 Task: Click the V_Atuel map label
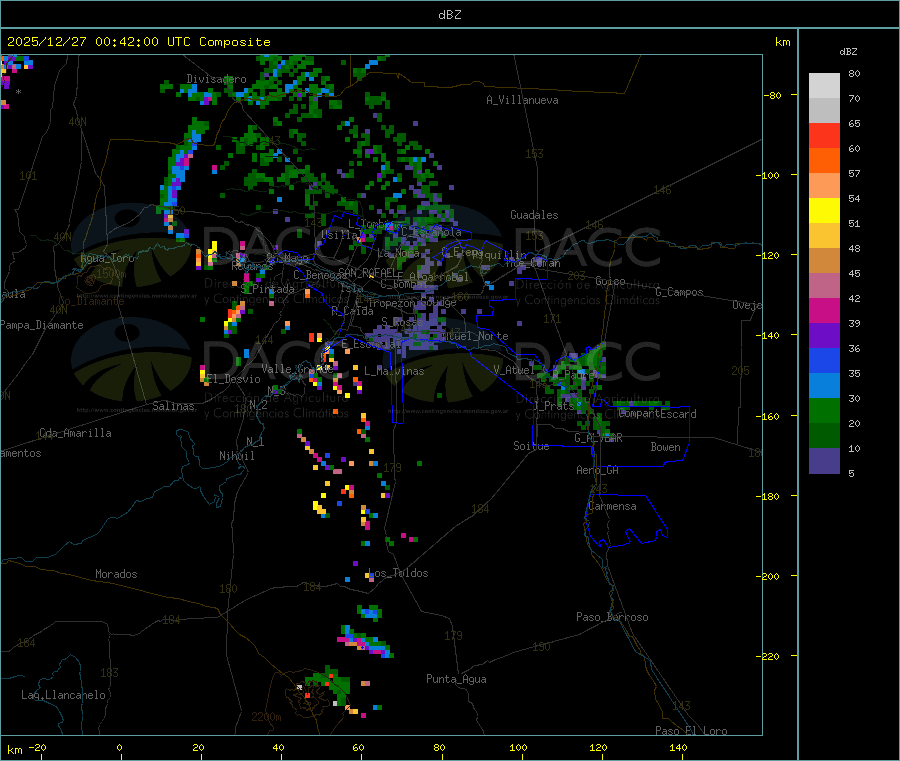514,370
